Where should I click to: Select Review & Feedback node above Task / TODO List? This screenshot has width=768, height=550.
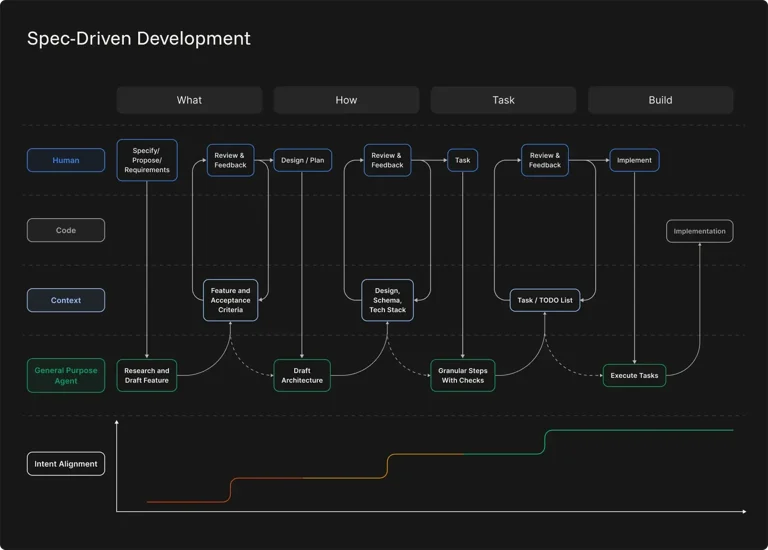coord(545,160)
